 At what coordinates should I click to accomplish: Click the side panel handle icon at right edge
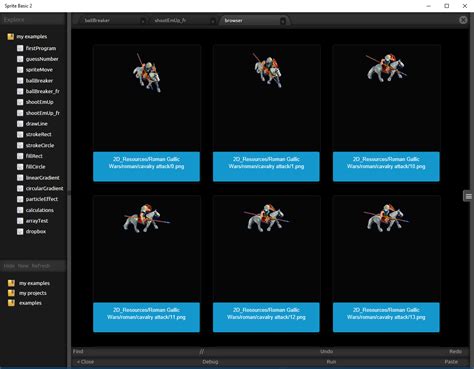tap(468, 196)
